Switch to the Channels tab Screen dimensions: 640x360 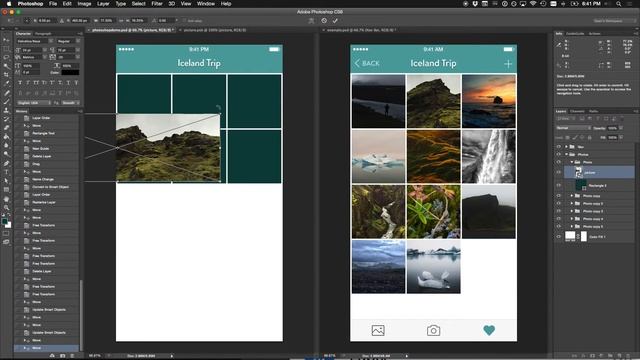click(577, 111)
